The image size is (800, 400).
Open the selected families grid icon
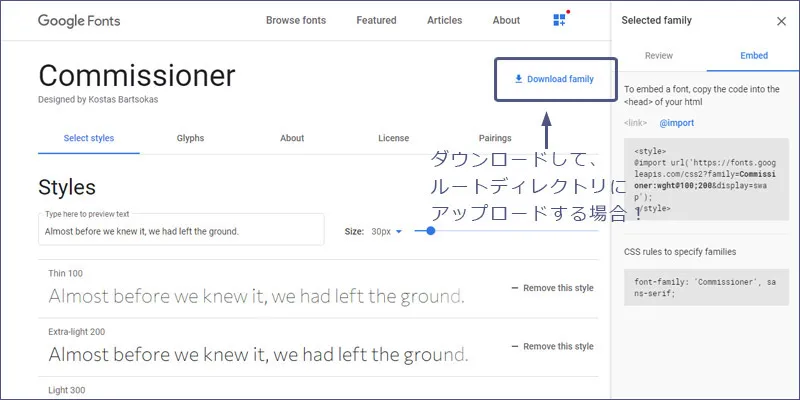(559, 20)
